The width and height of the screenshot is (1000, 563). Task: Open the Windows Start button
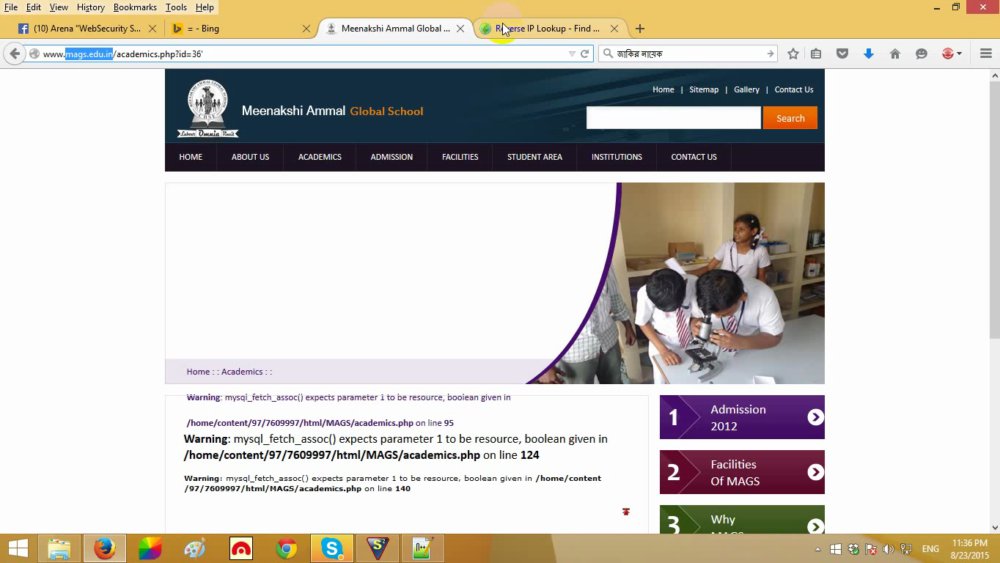18,548
